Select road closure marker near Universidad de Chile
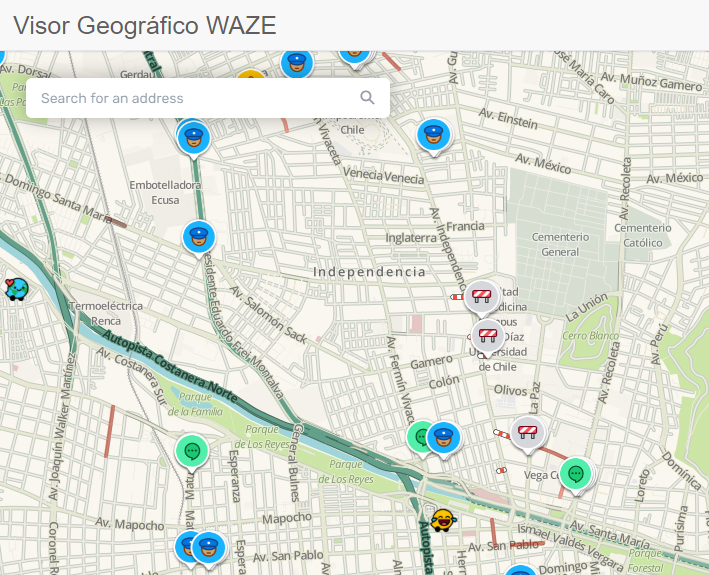The width and height of the screenshot is (709, 575). (487, 336)
